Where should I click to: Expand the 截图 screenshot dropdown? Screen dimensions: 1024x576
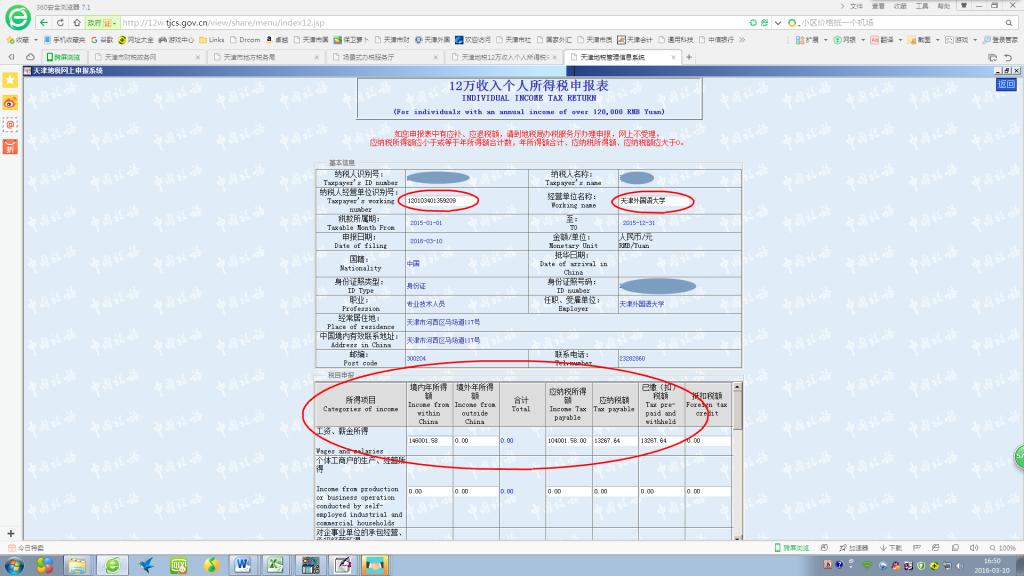tap(938, 40)
